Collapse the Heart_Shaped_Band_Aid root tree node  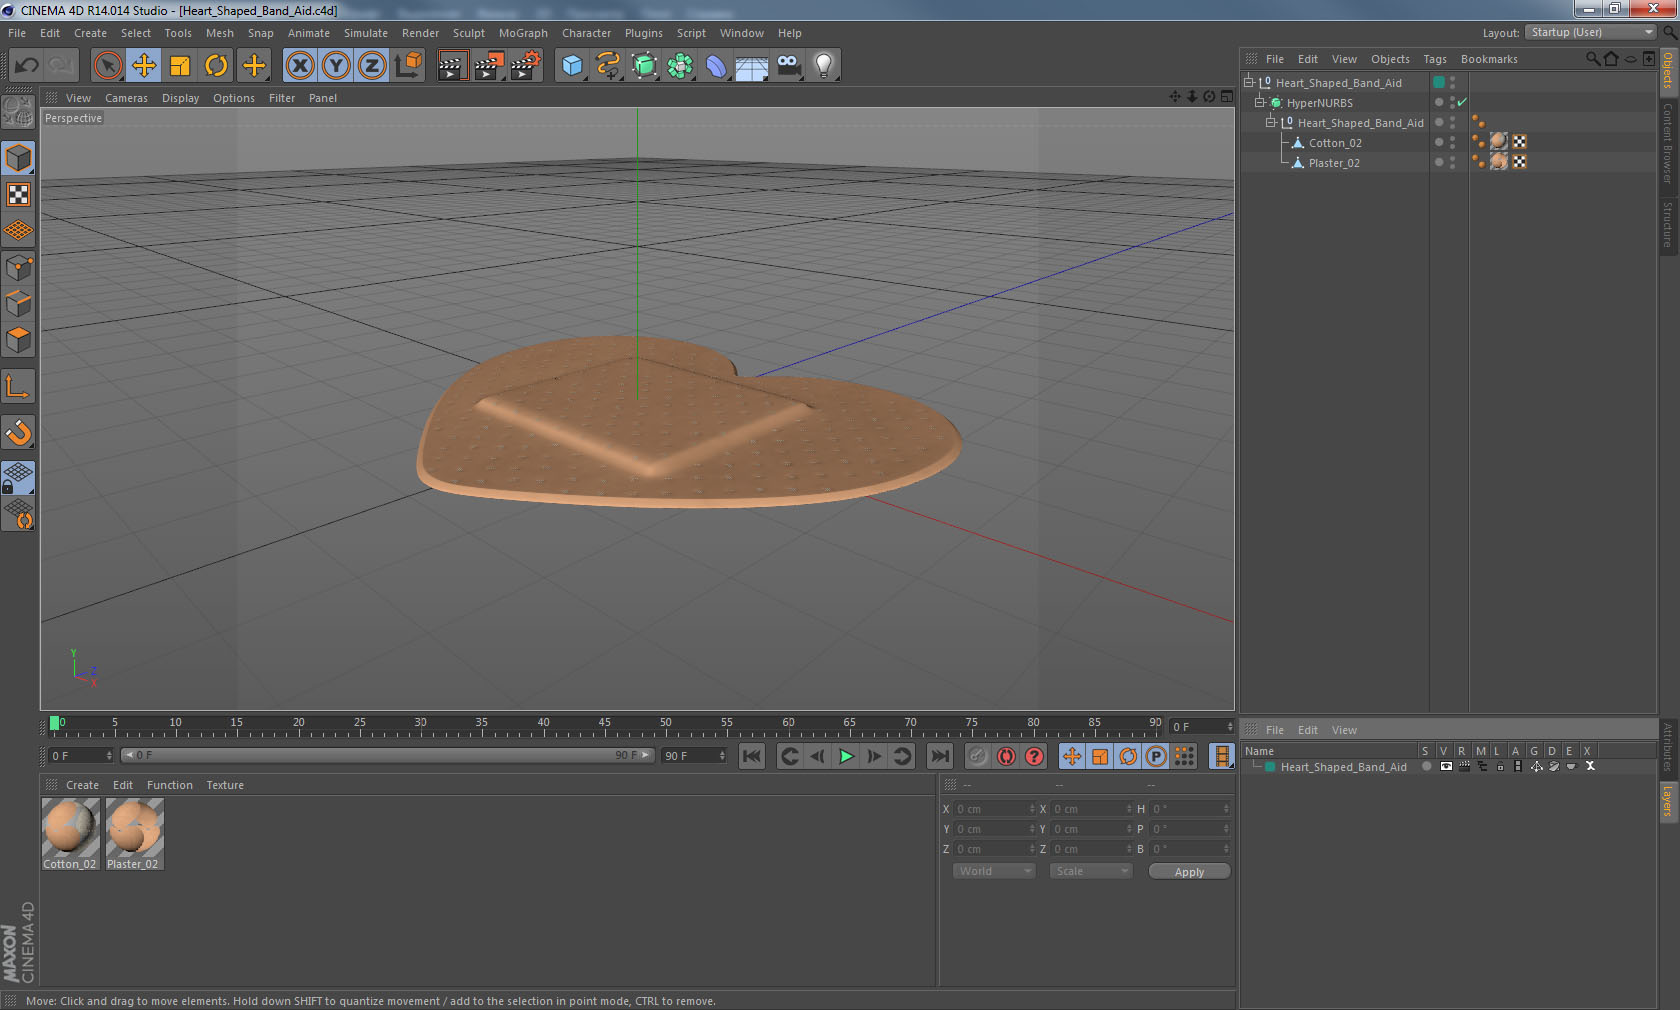tap(1249, 83)
